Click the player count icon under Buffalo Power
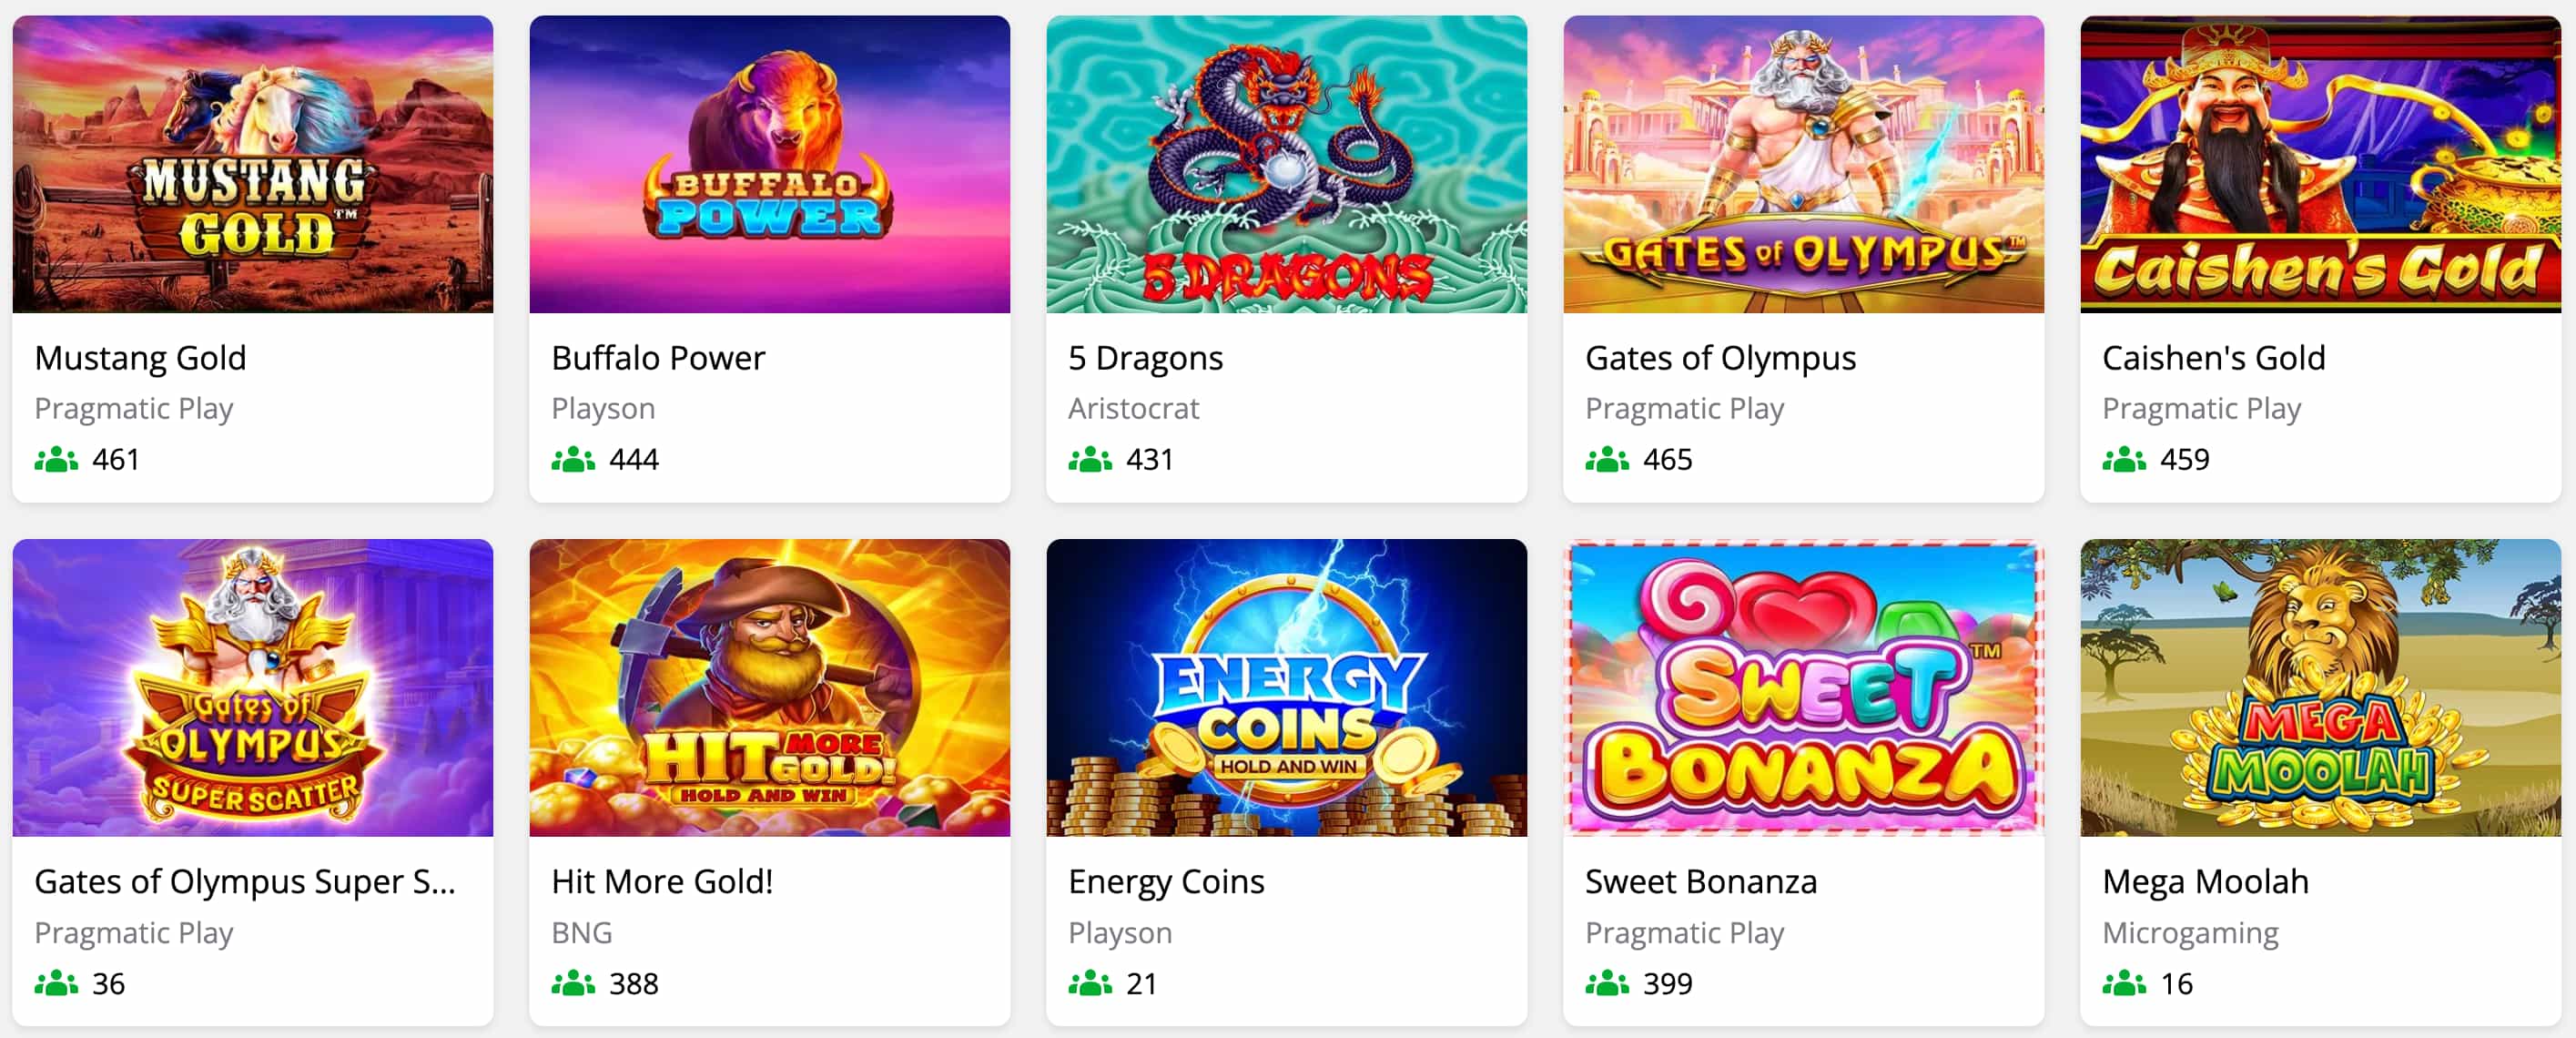 click(573, 459)
